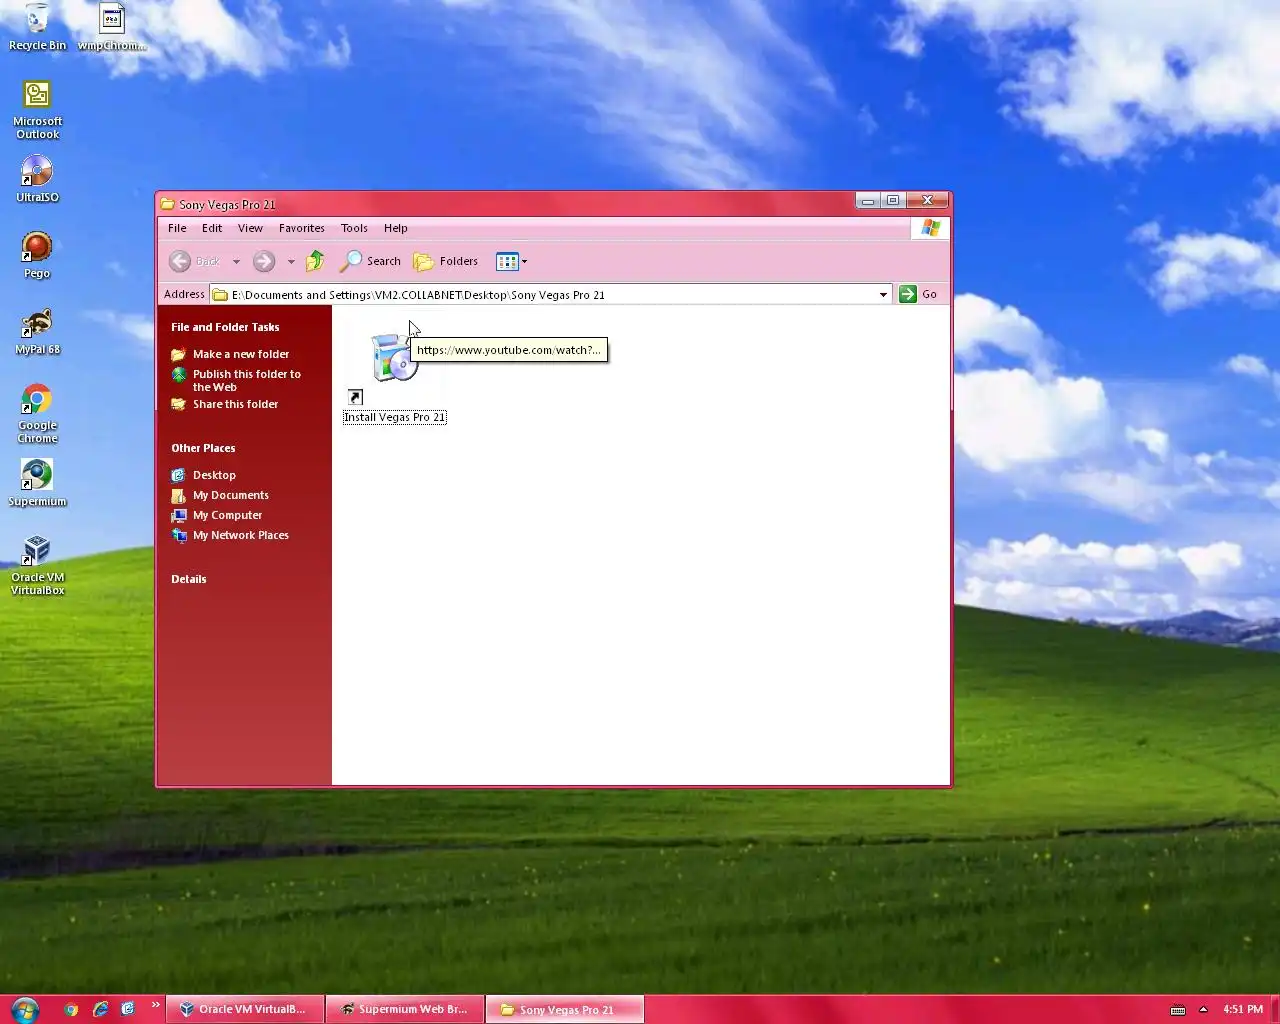Go up one folder level in Explorer
This screenshot has width=1280, height=1024.
coord(315,261)
